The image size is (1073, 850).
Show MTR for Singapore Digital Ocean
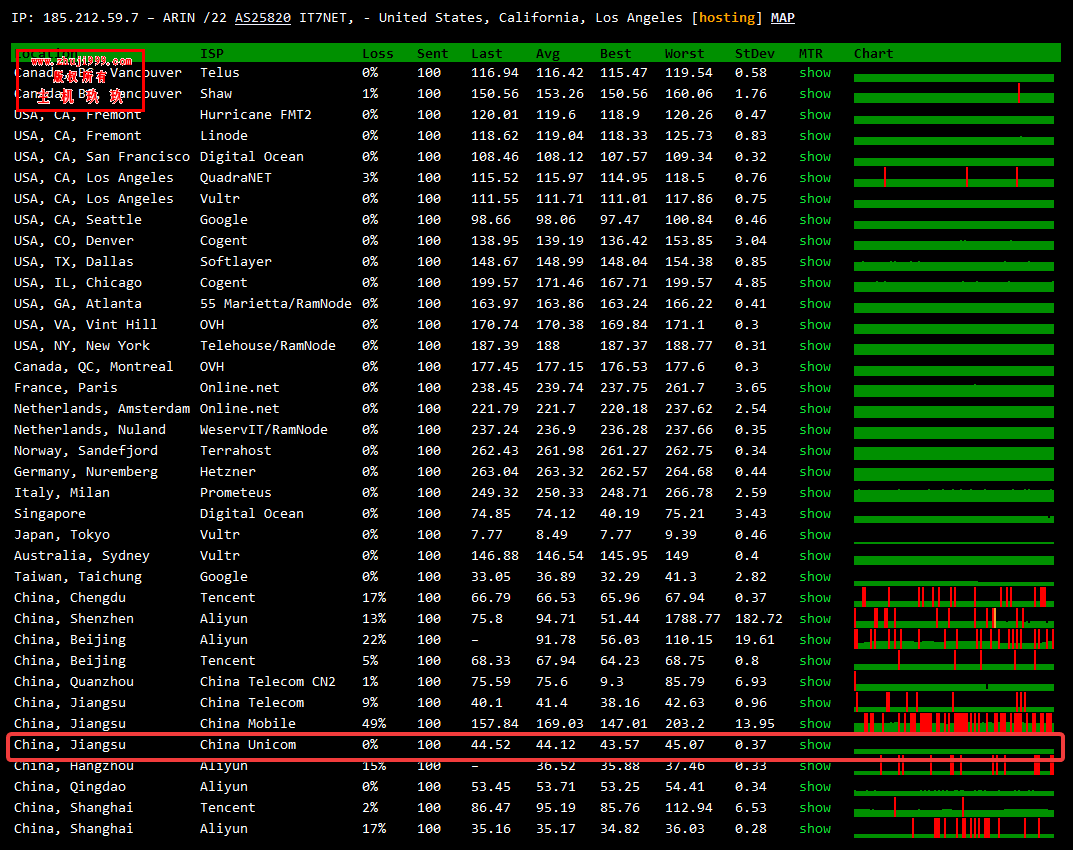pos(815,513)
